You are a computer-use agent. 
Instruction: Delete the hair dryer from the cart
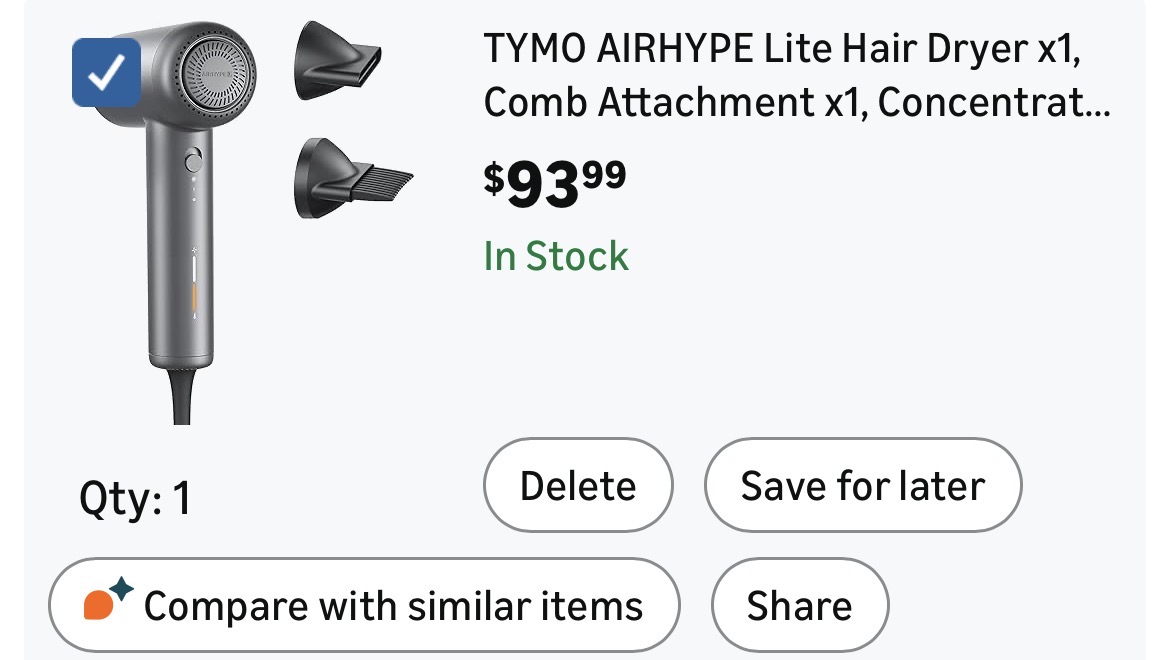coord(578,487)
